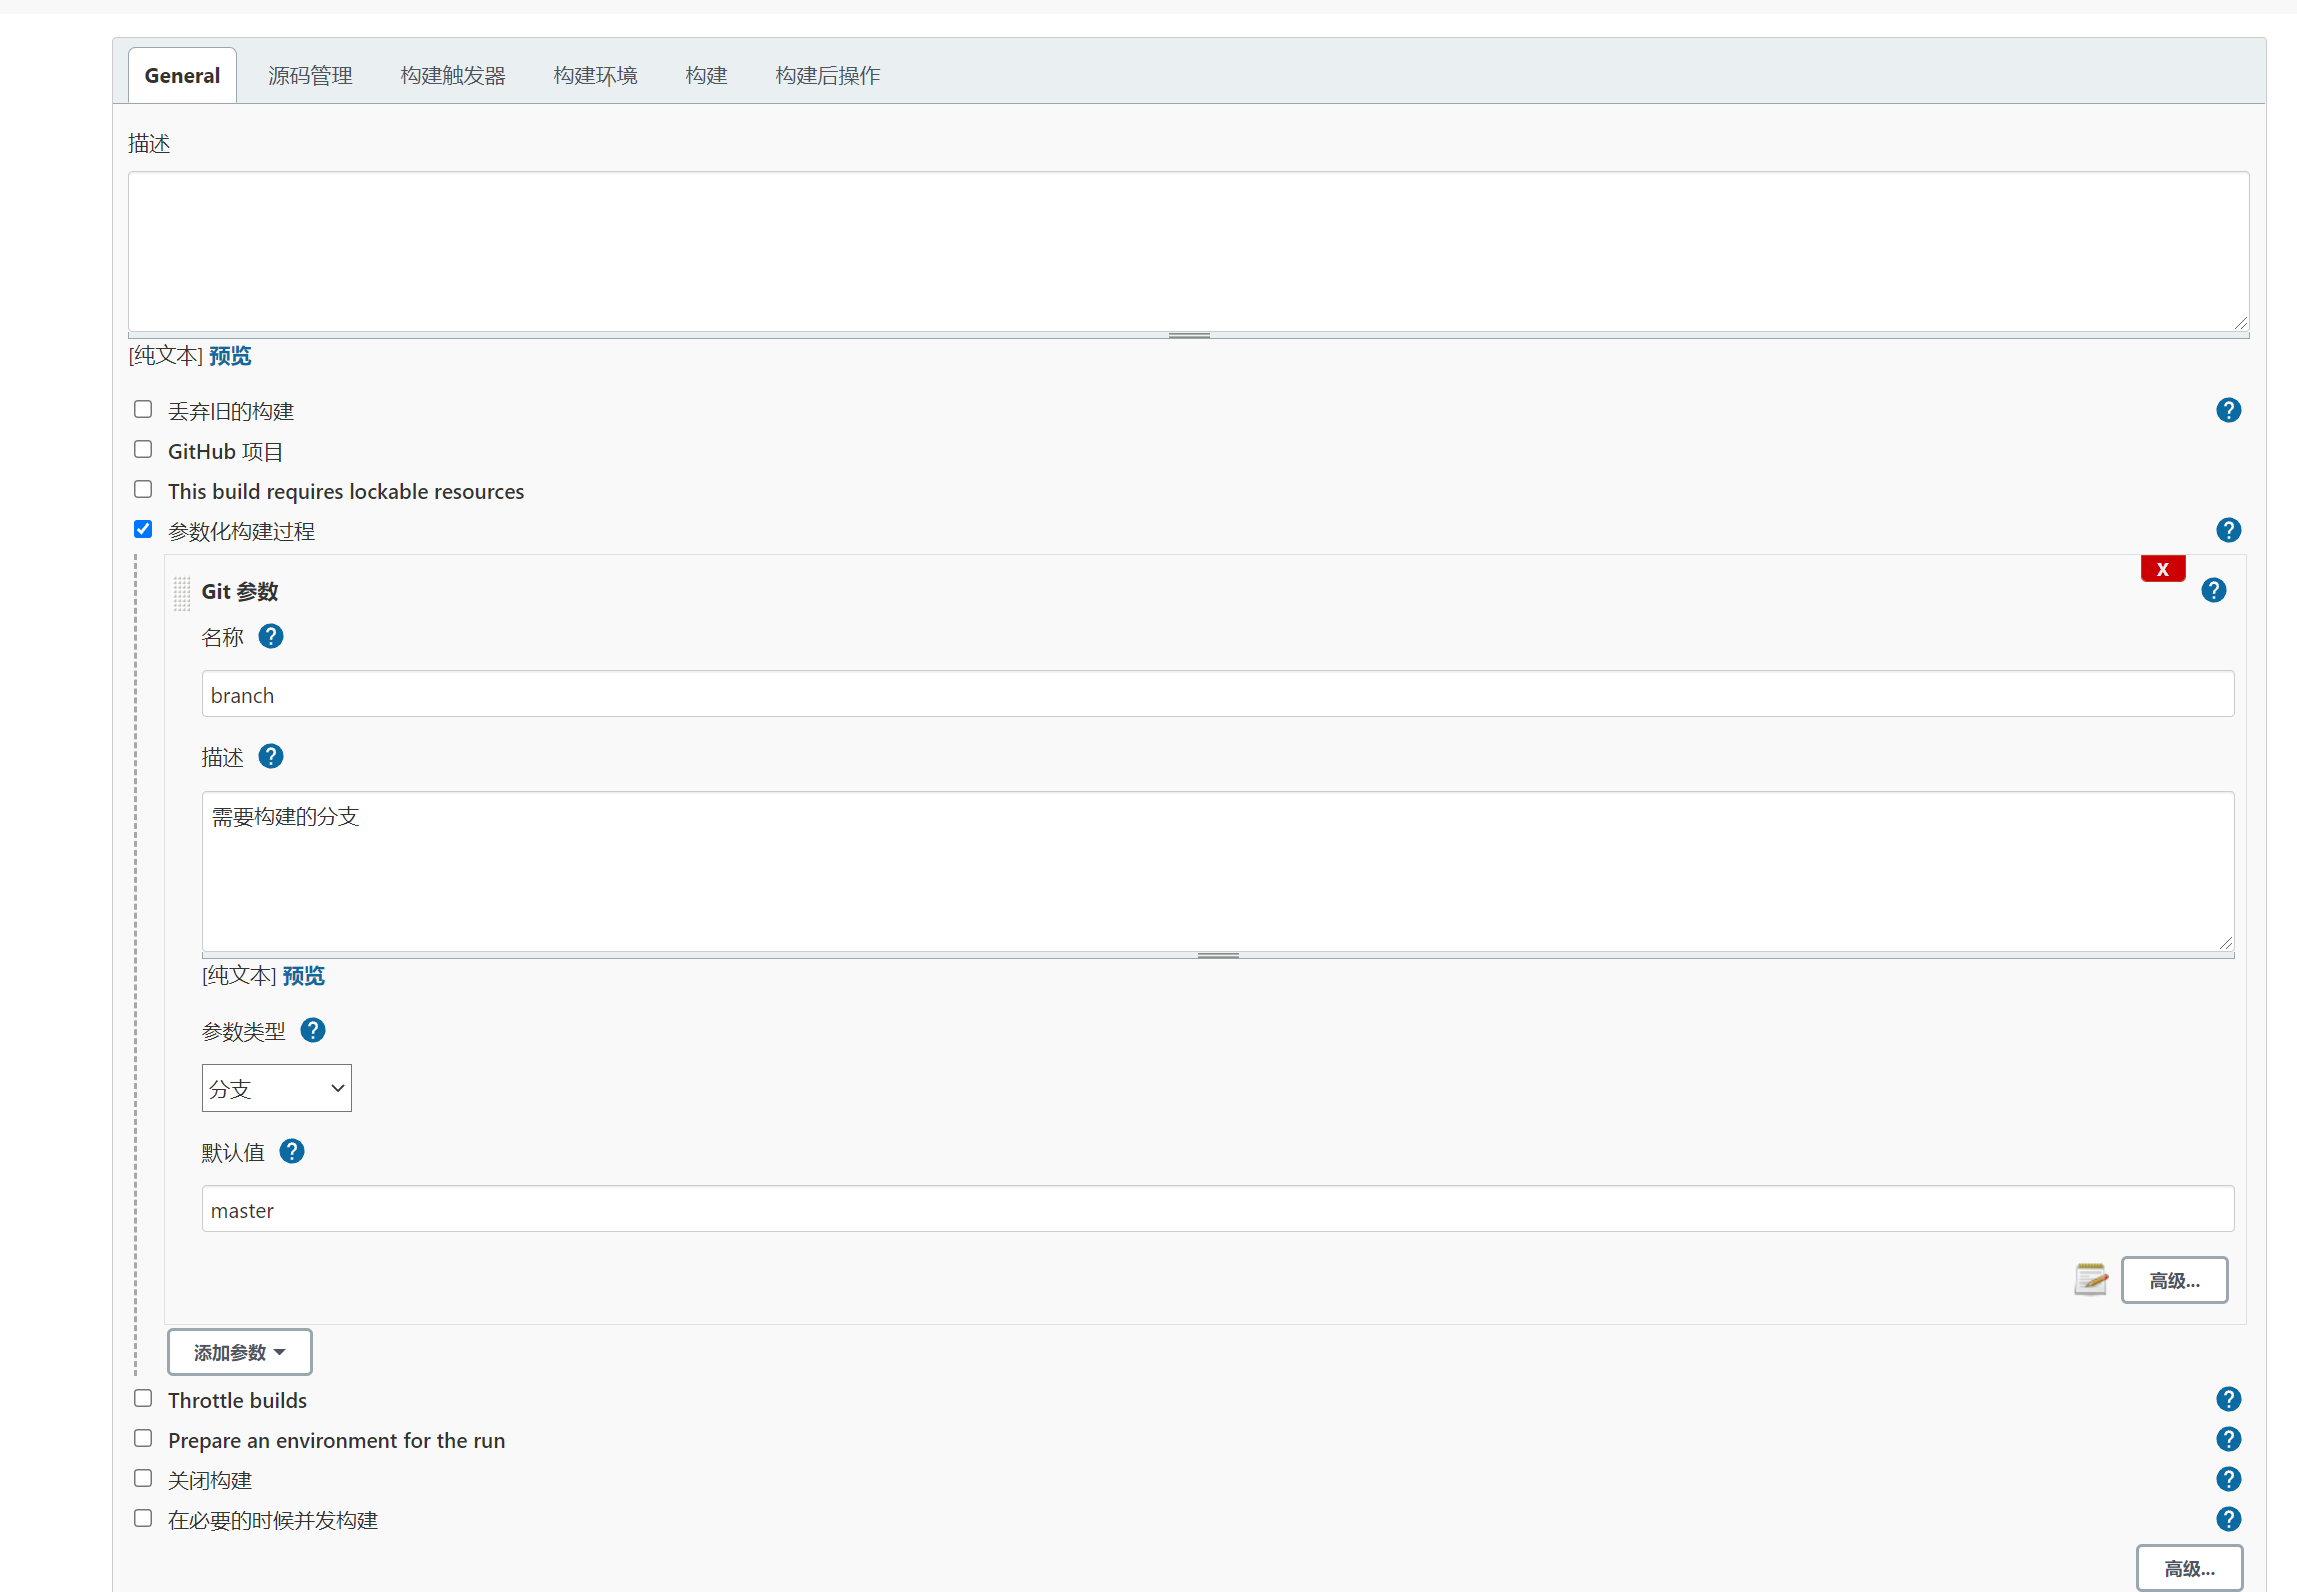Click the notepad edit icon beside 高级
The width and height of the screenshot is (2297, 1592).
2090,1279
